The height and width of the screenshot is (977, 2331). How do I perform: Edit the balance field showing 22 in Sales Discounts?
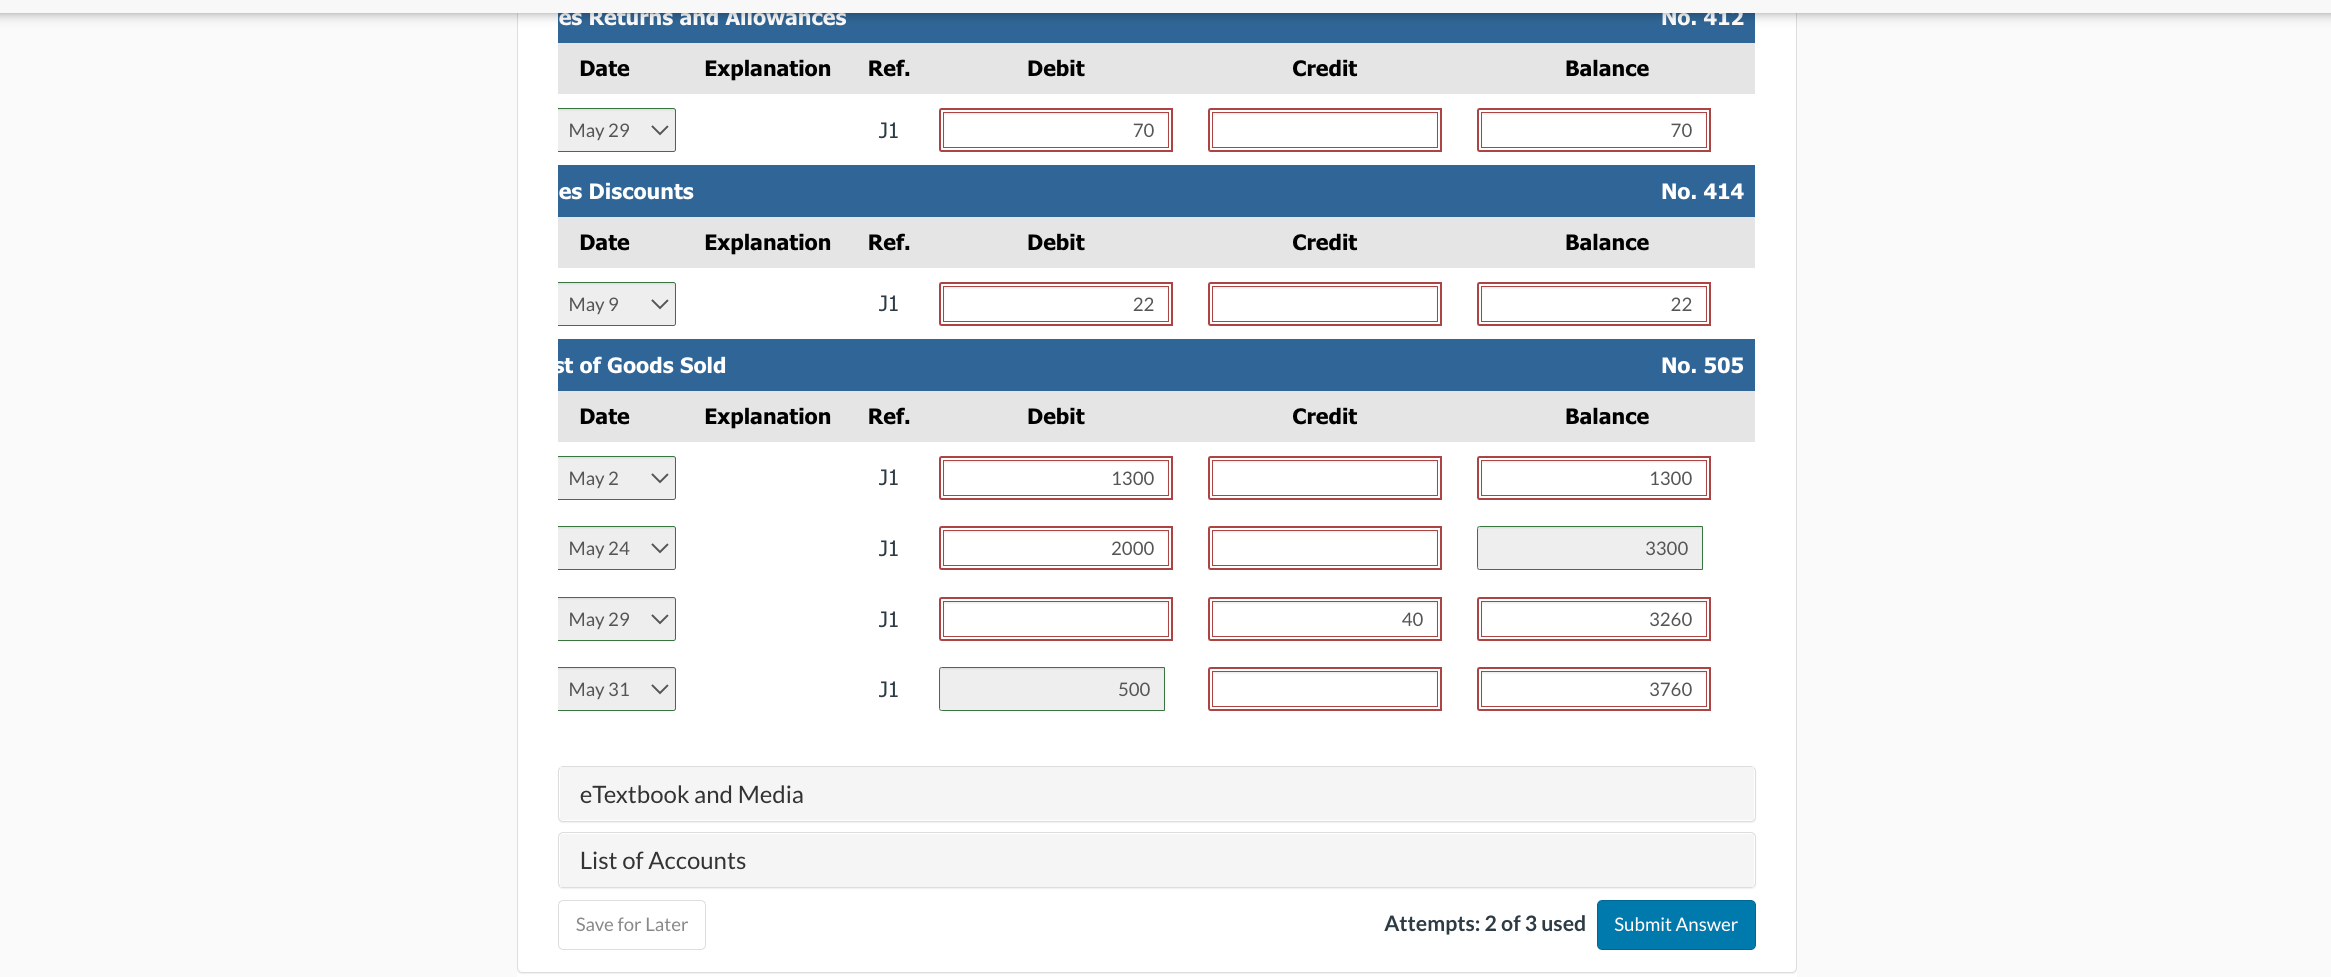1594,304
